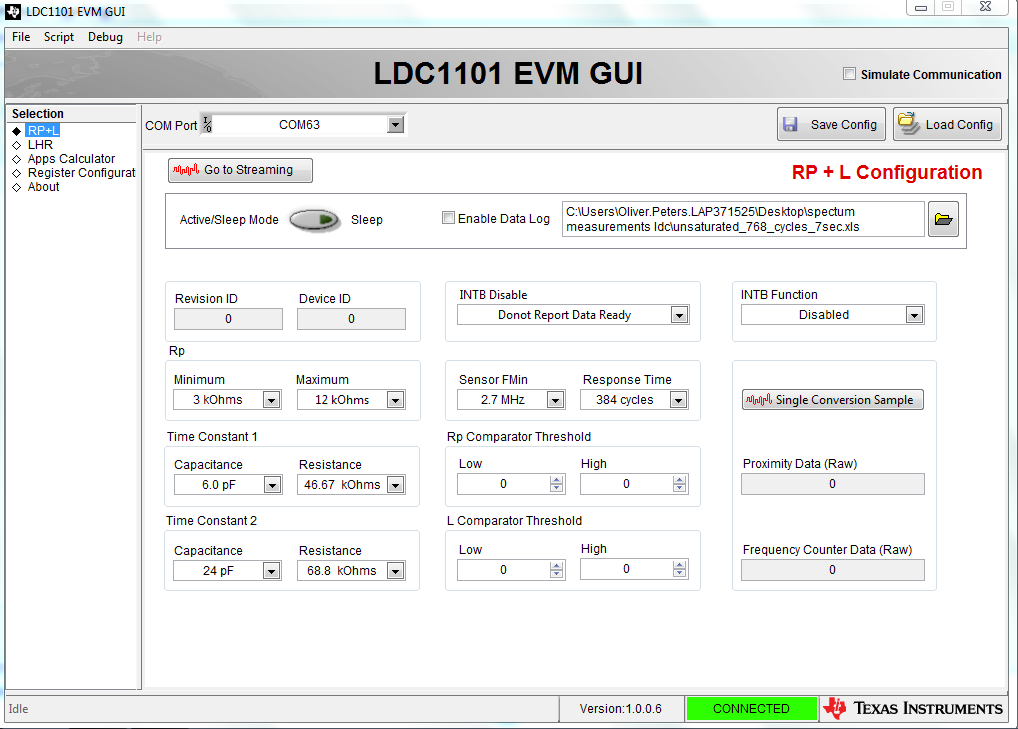This screenshot has height=729, width=1018.
Task: Open the Rp Maximum 12 kOhms dropdown
Action: (395, 401)
